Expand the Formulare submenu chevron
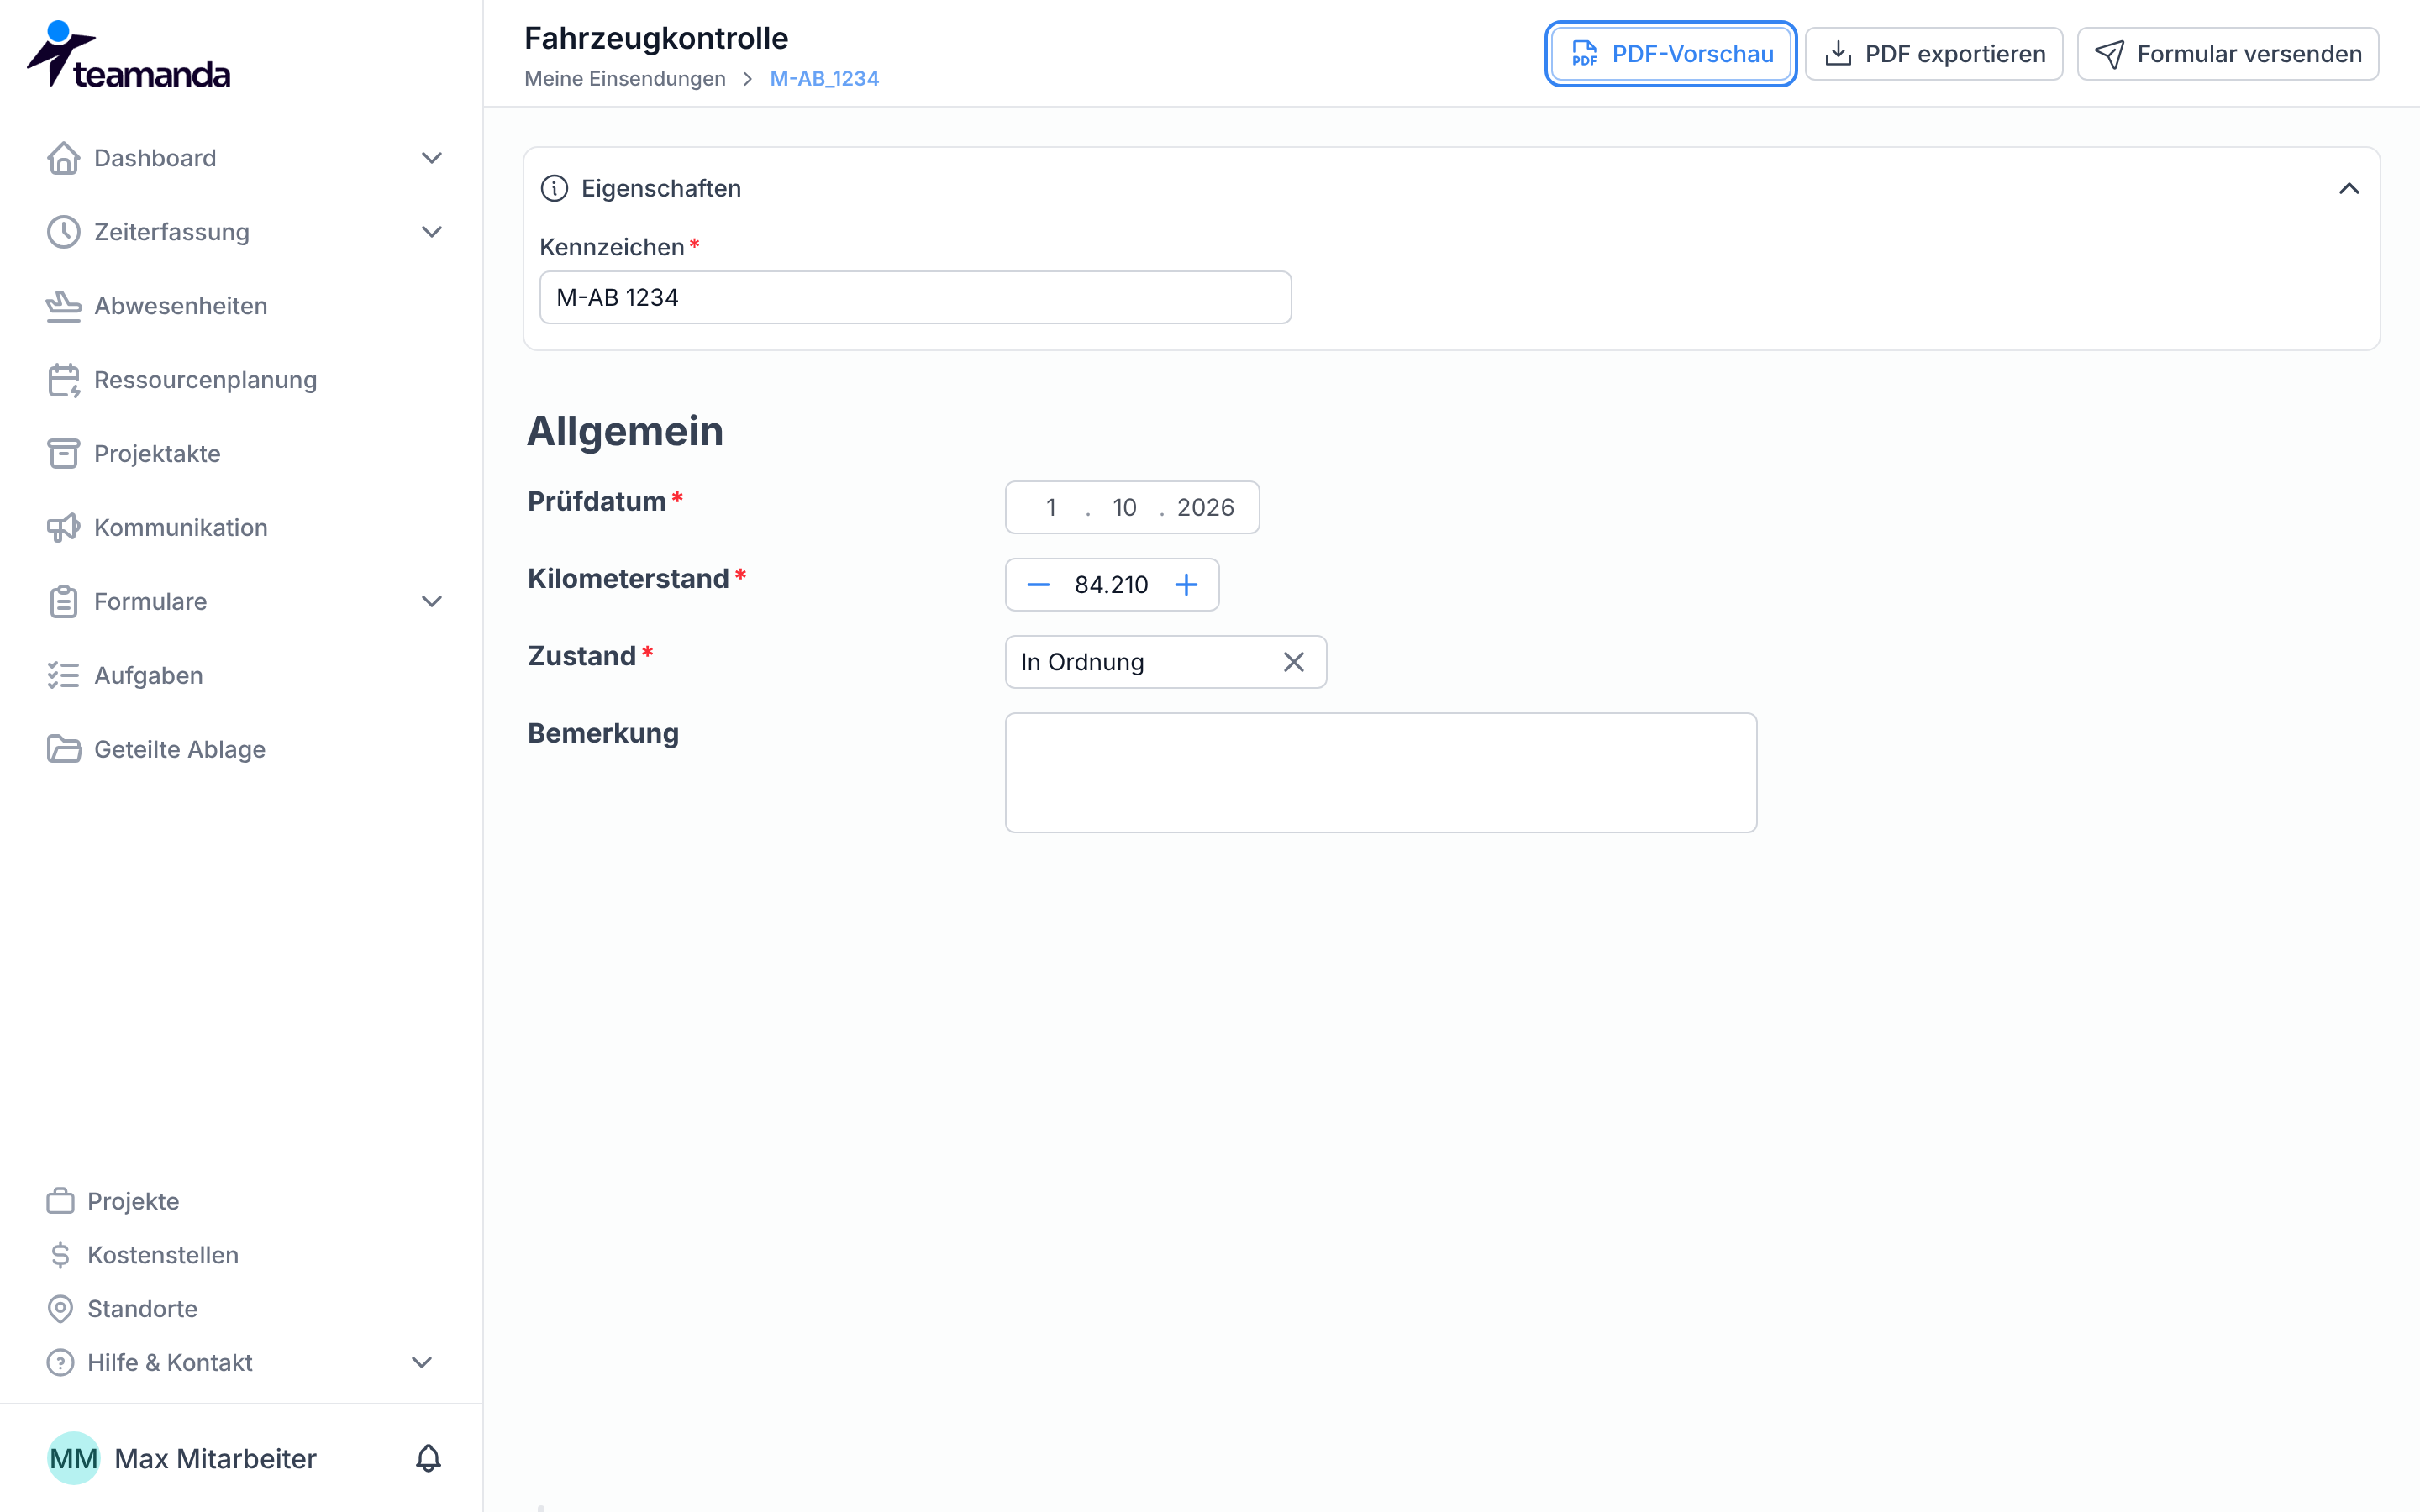Image resolution: width=2420 pixels, height=1512 pixels. 431,602
